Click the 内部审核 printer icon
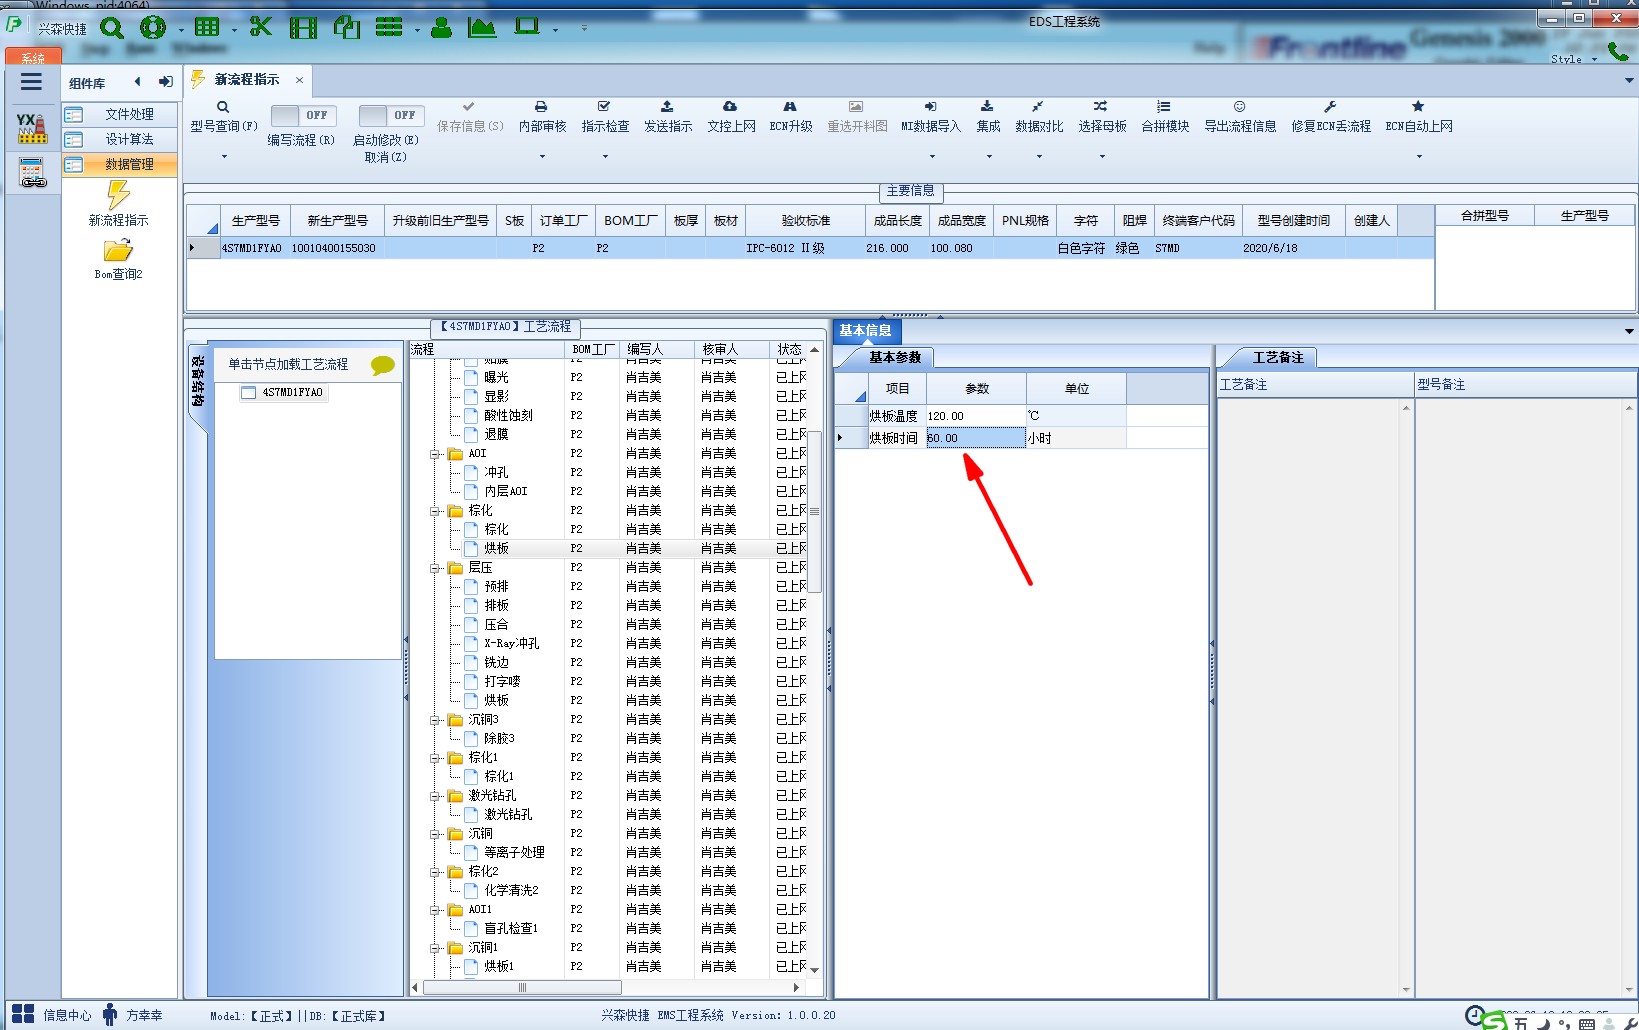 [x=541, y=106]
